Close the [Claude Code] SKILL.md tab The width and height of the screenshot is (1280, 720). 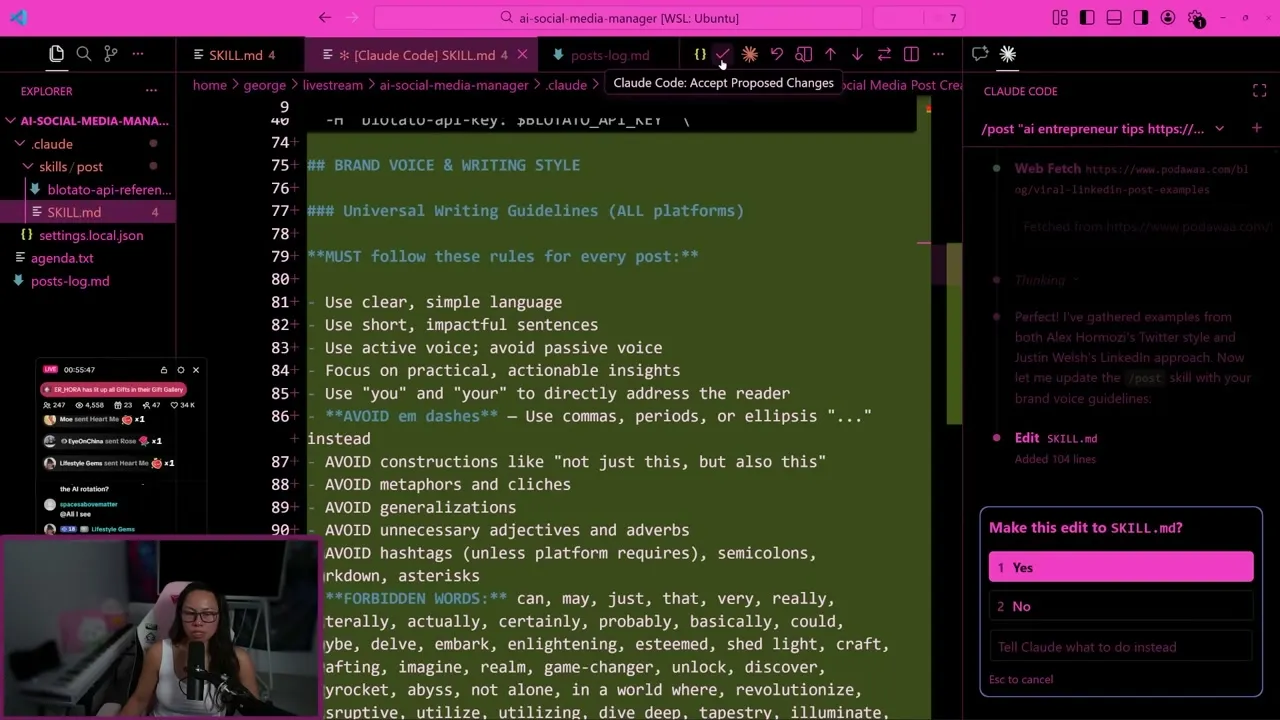524,55
